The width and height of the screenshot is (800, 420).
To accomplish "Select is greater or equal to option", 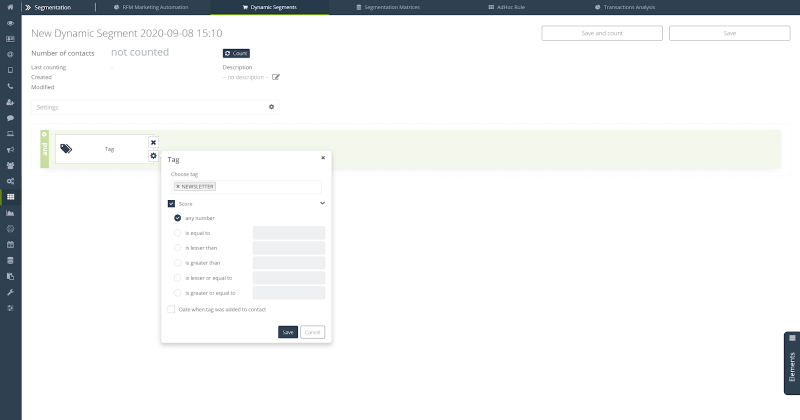I will click(178, 293).
